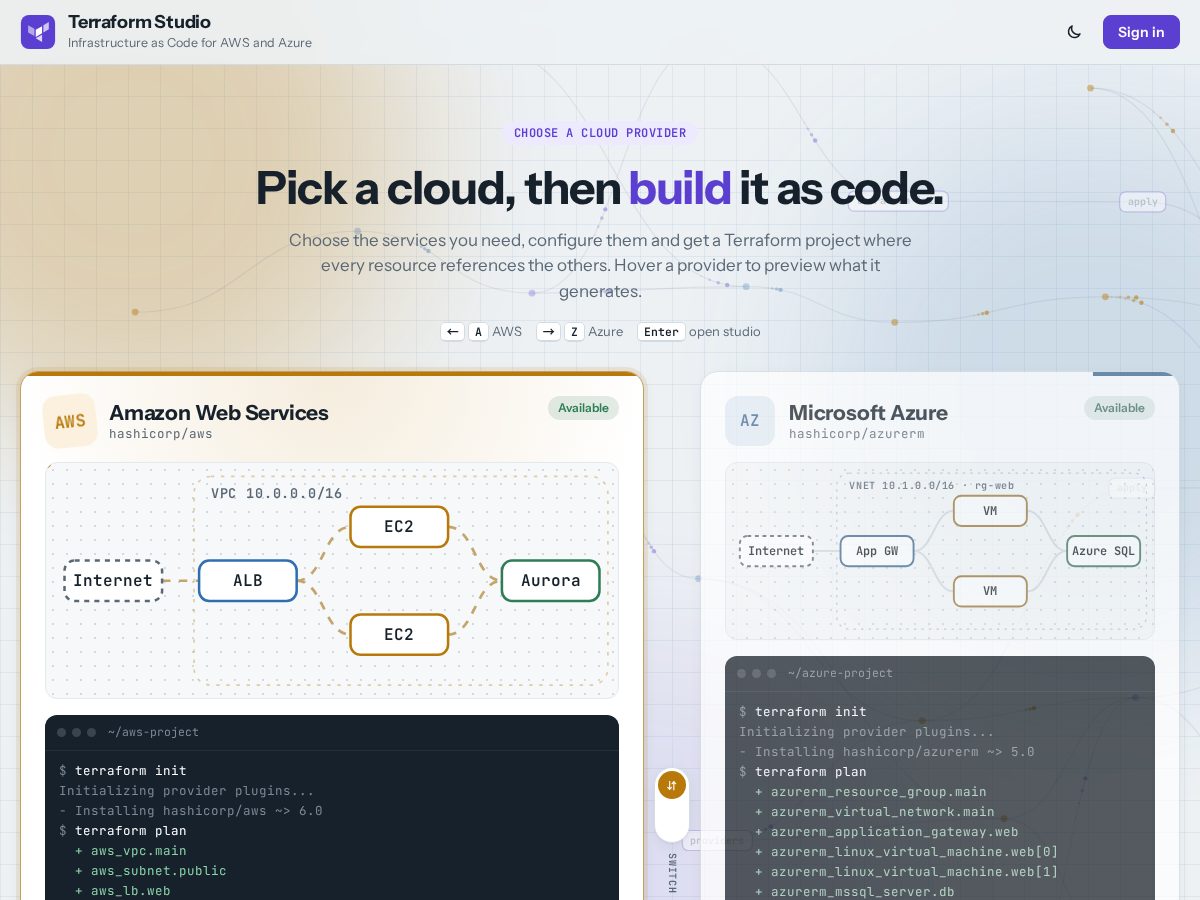Click the azurerm_virtual_network.main line
Image resolution: width=1200 pixels, height=900 pixels.
tap(875, 812)
